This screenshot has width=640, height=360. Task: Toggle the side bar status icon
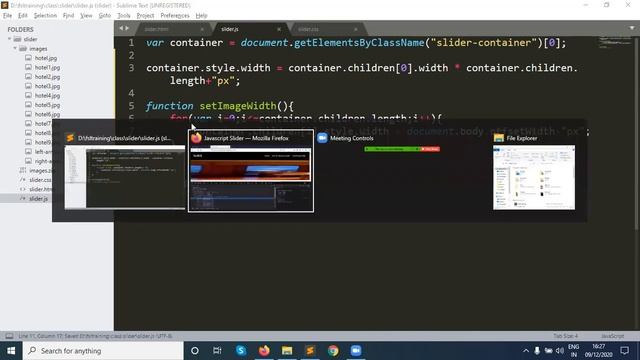click(x=9, y=336)
